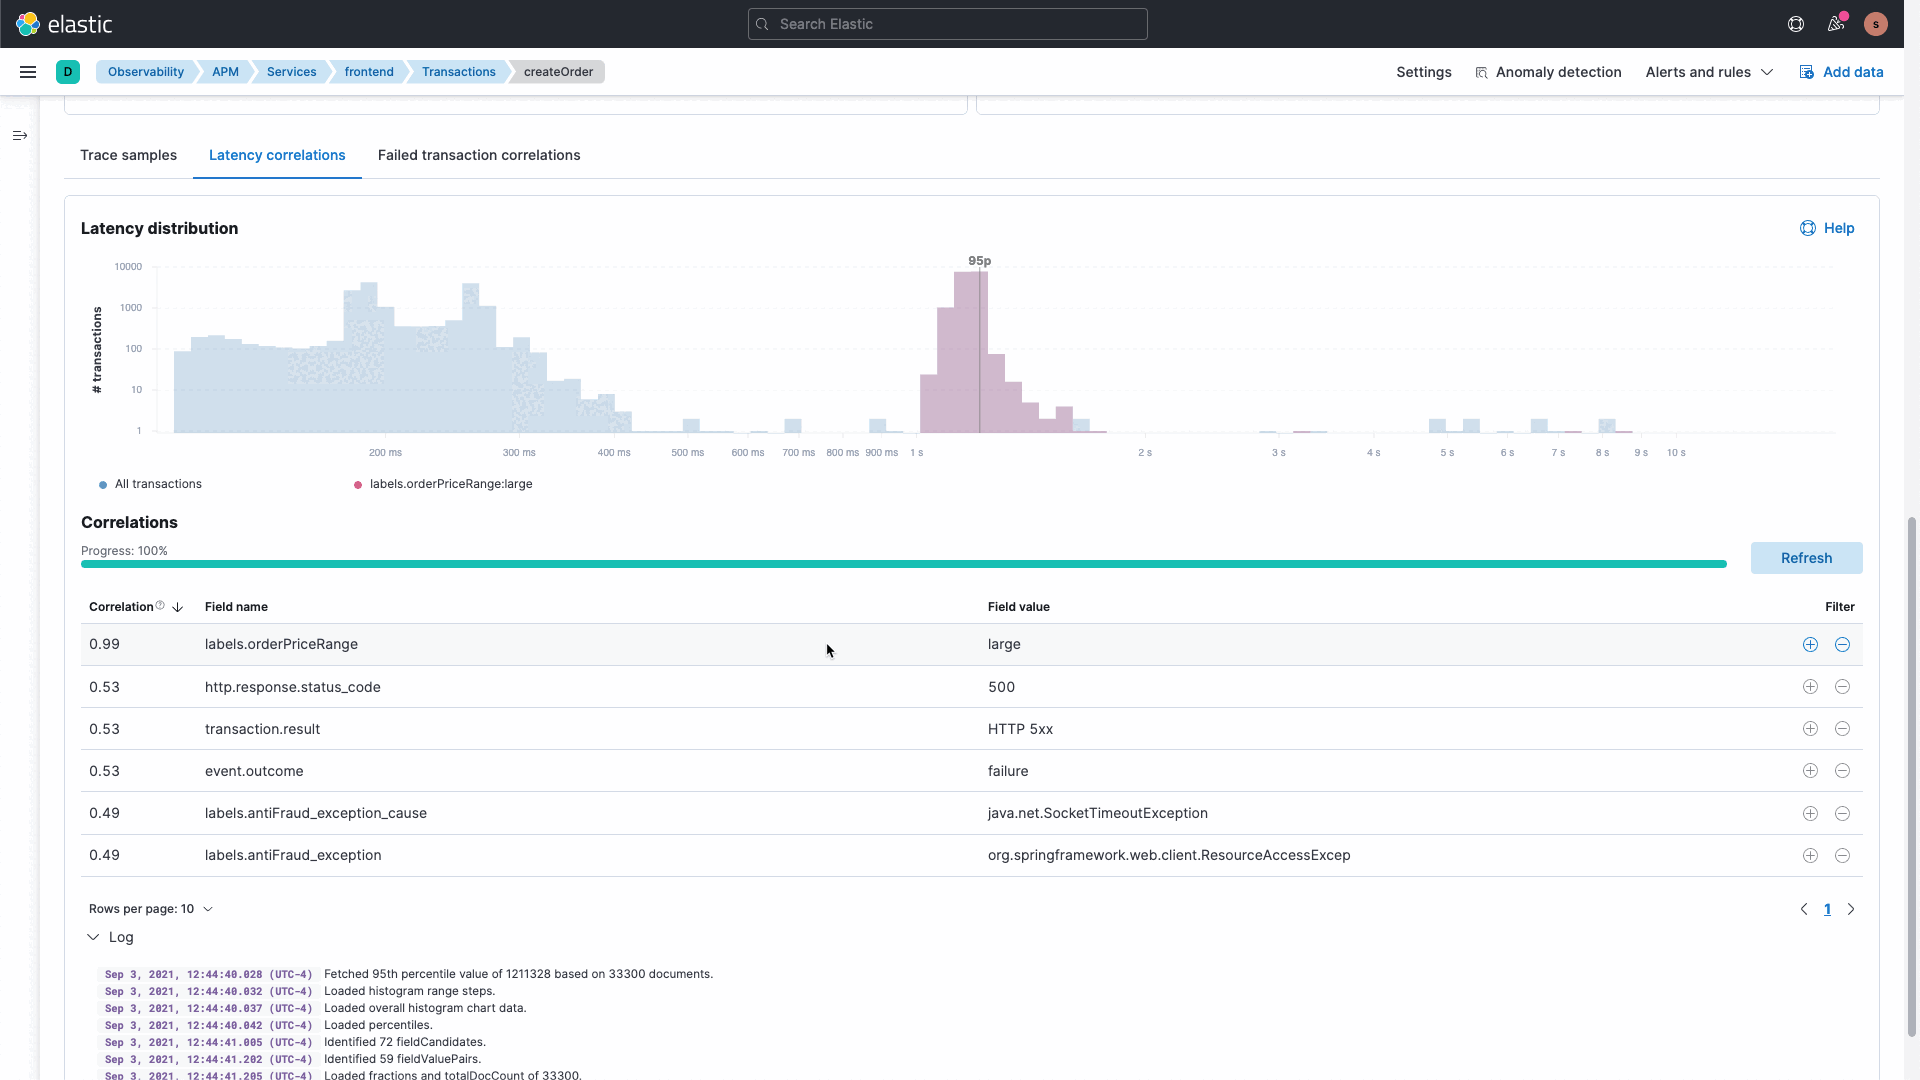
Task: Click the next page chevron in correlations
Action: pyautogui.click(x=1850, y=909)
